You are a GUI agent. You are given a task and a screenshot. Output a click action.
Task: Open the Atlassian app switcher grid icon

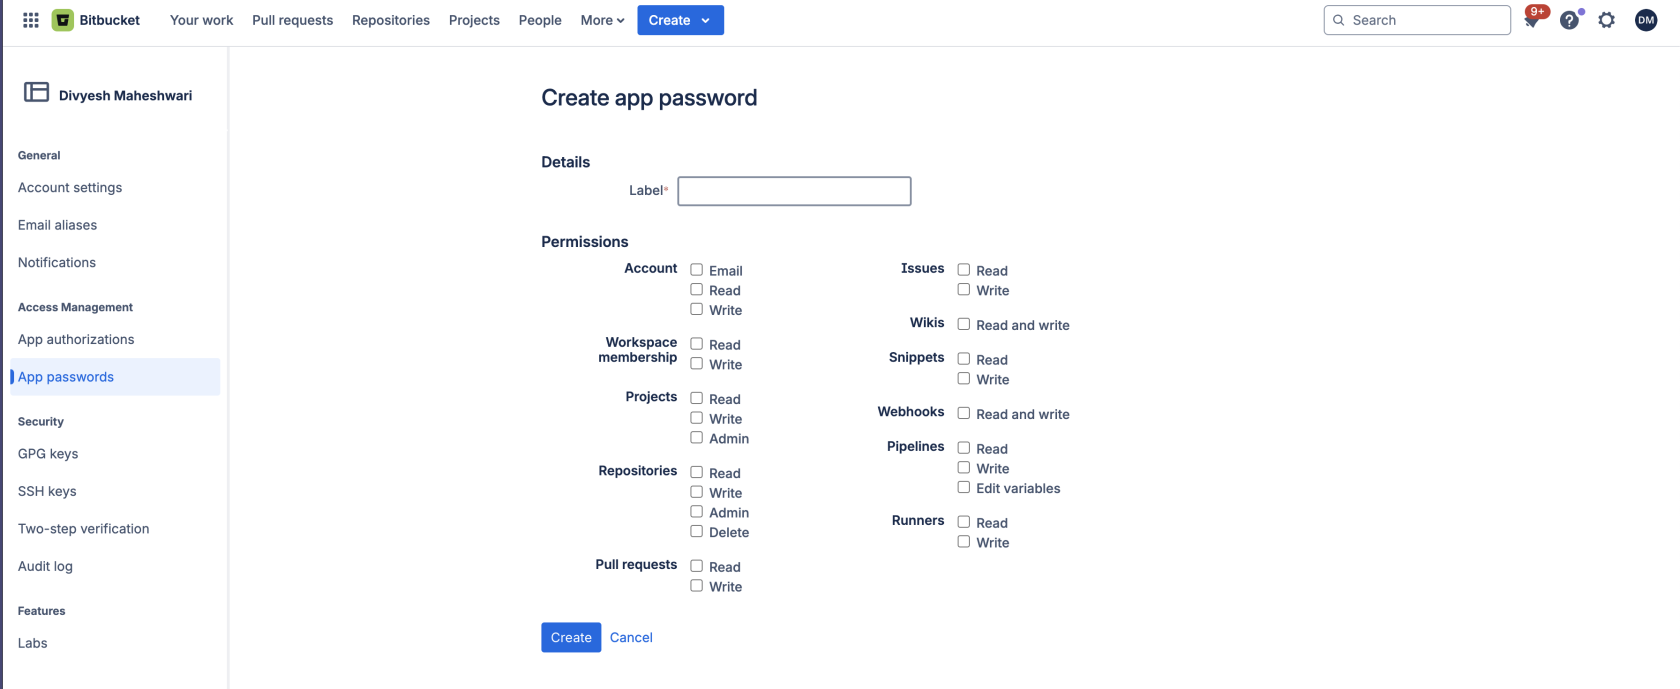tap(30, 19)
